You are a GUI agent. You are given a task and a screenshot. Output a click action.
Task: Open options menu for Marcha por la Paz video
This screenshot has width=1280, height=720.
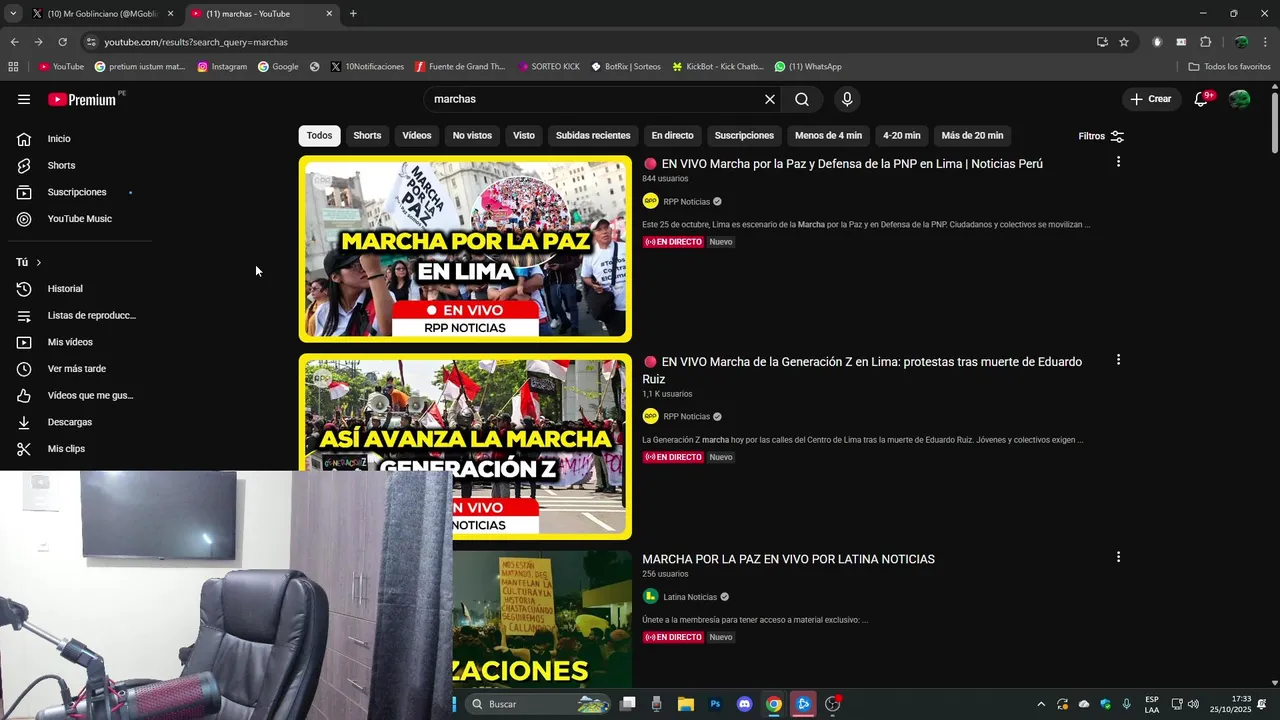(x=1118, y=162)
